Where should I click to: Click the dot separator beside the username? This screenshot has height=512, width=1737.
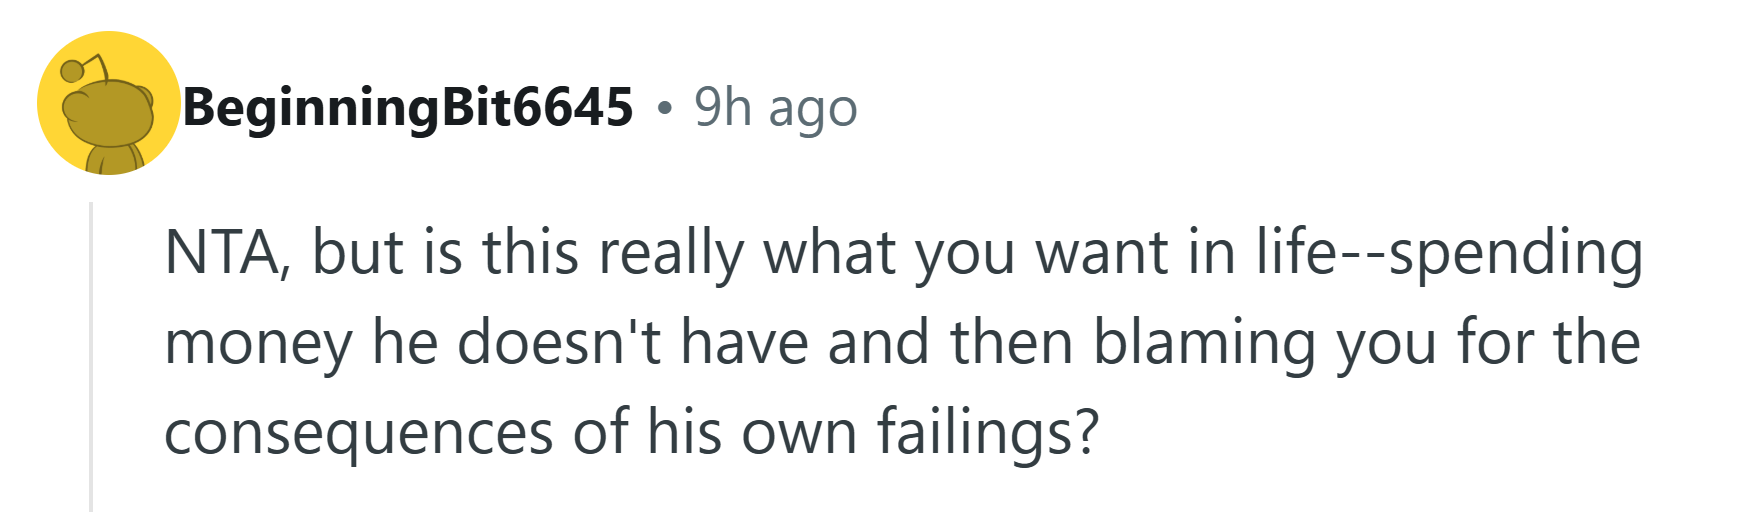[x=664, y=107]
